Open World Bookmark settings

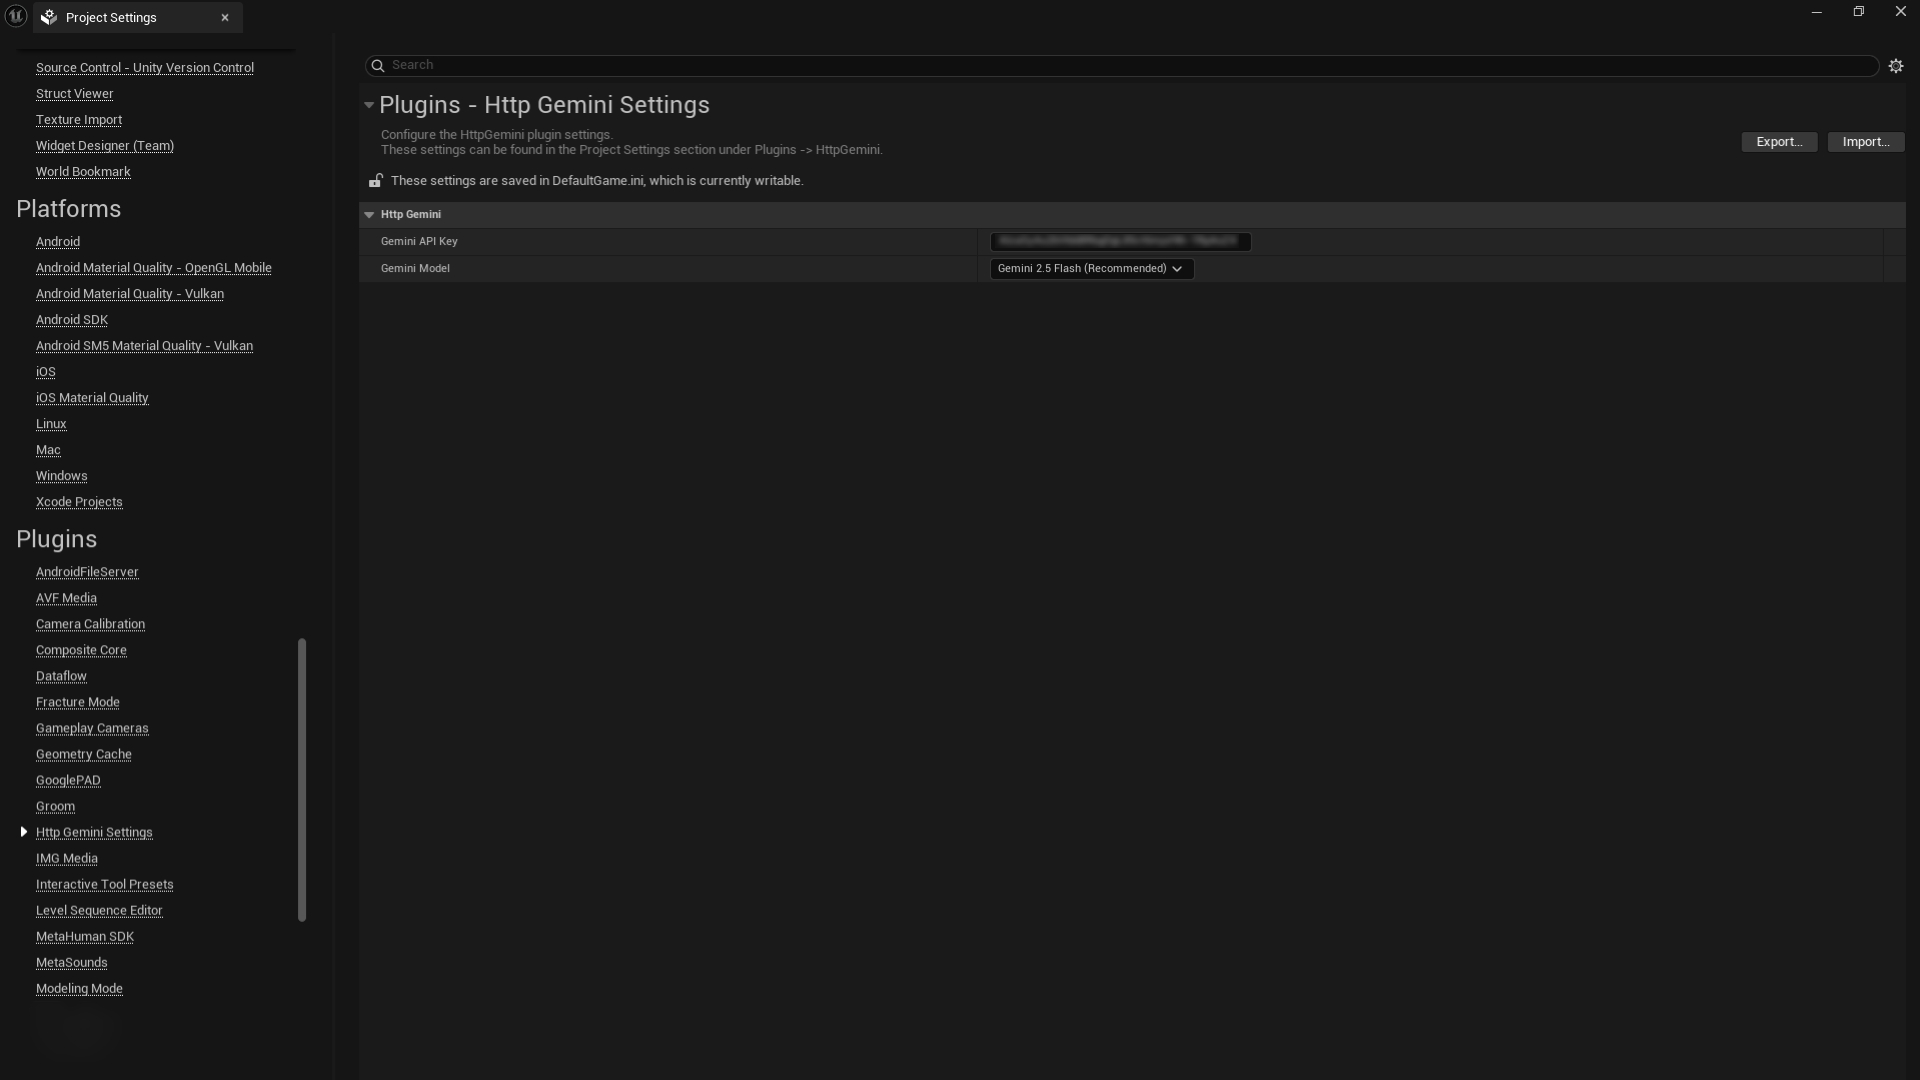pyautogui.click(x=83, y=172)
